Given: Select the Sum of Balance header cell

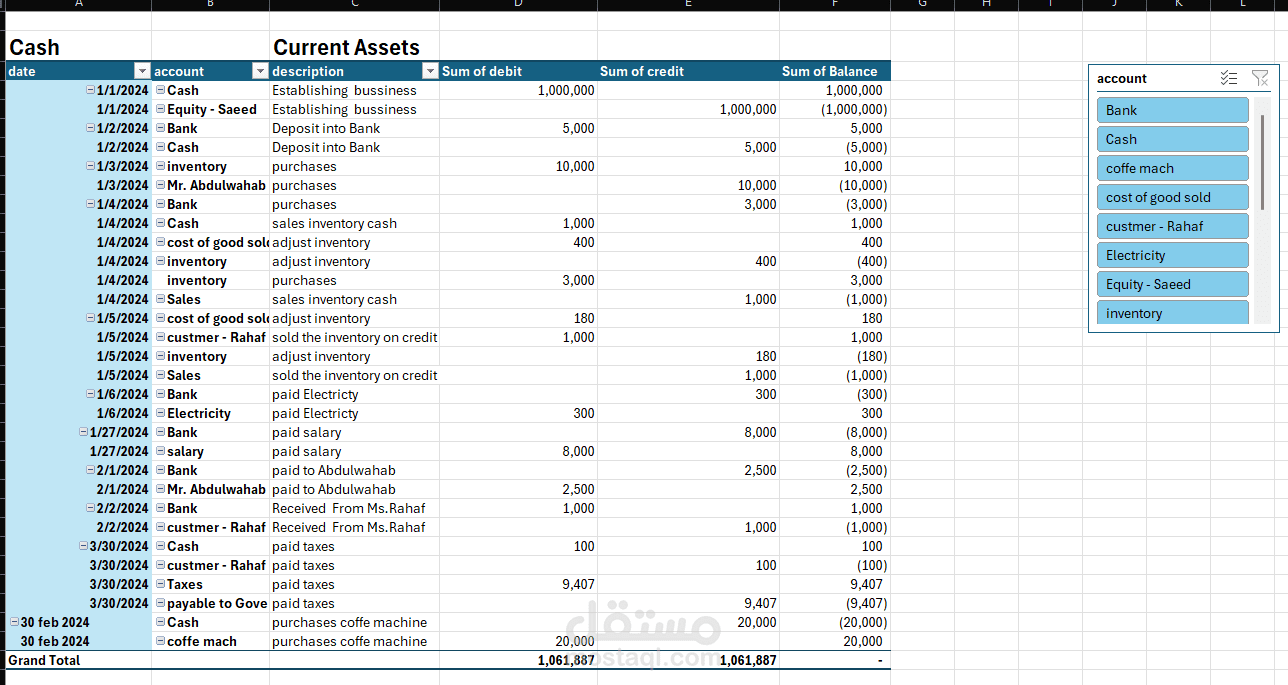Looking at the screenshot, I should [x=834, y=71].
